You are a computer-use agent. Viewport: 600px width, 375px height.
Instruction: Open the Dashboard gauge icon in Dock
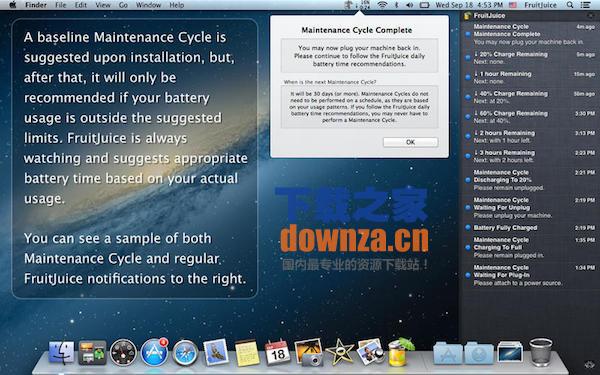(123, 352)
